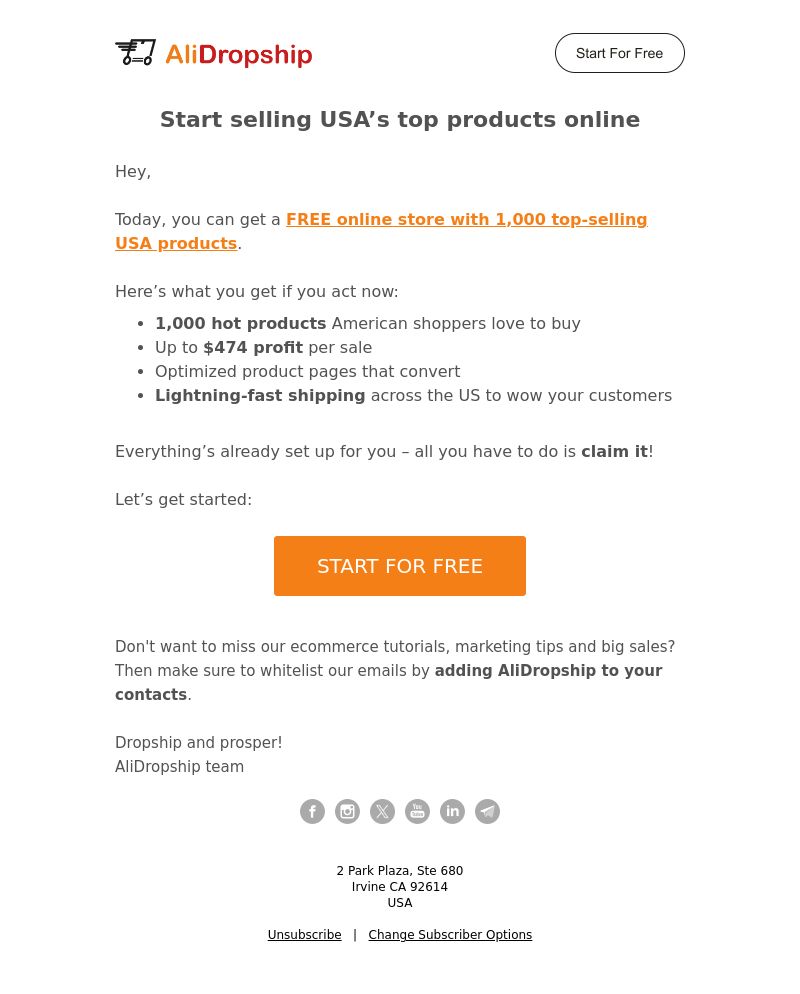Click the Optimized product pages bullet
The height and width of the screenshot is (994, 800).
[x=307, y=371]
